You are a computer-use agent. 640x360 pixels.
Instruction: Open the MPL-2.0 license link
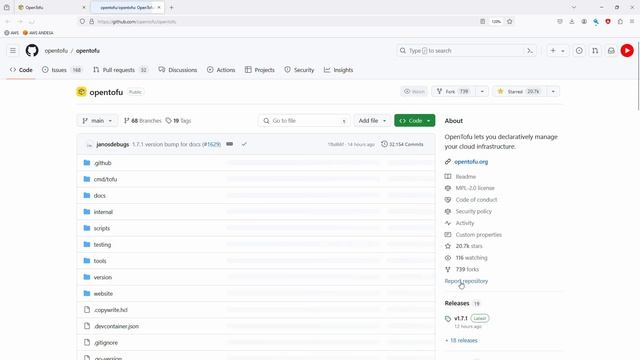click(x=475, y=188)
